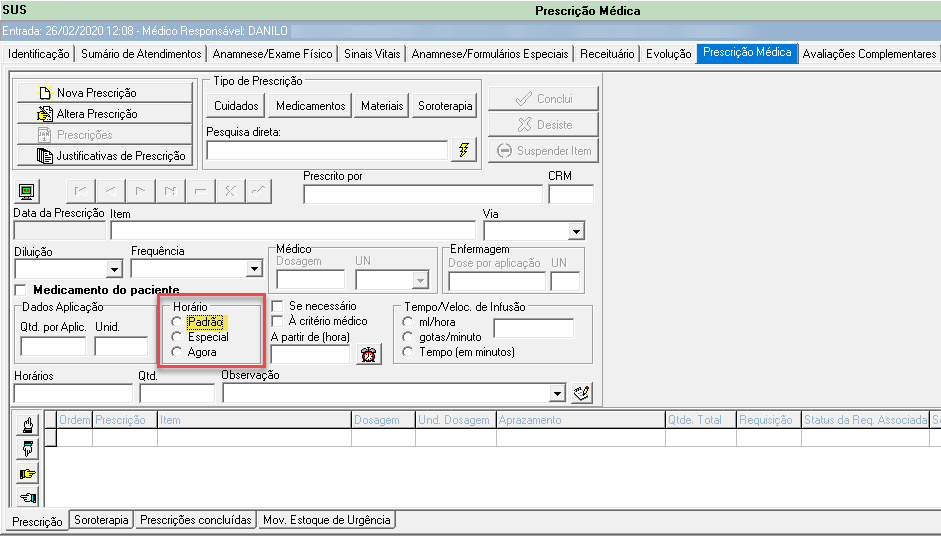Open Prescrições concluídas tab
This screenshot has height=536, width=941.
tap(196, 520)
